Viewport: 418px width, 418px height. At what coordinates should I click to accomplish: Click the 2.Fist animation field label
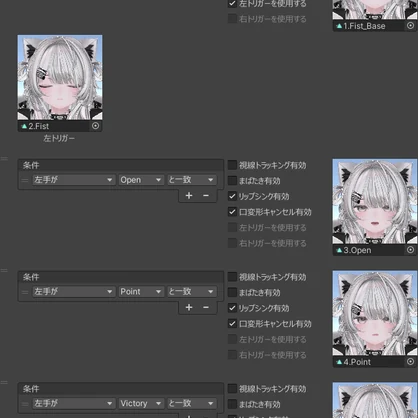tap(39, 126)
